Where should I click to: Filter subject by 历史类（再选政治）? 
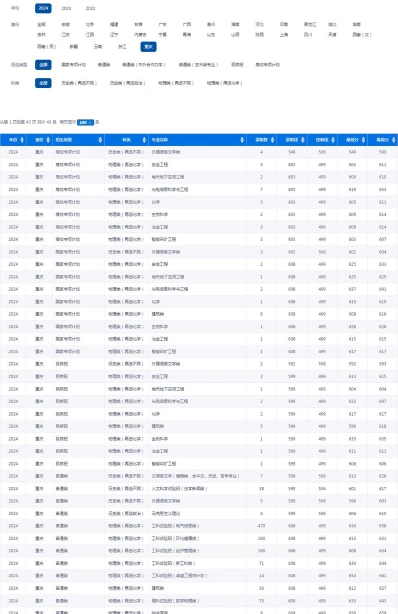(128, 83)
